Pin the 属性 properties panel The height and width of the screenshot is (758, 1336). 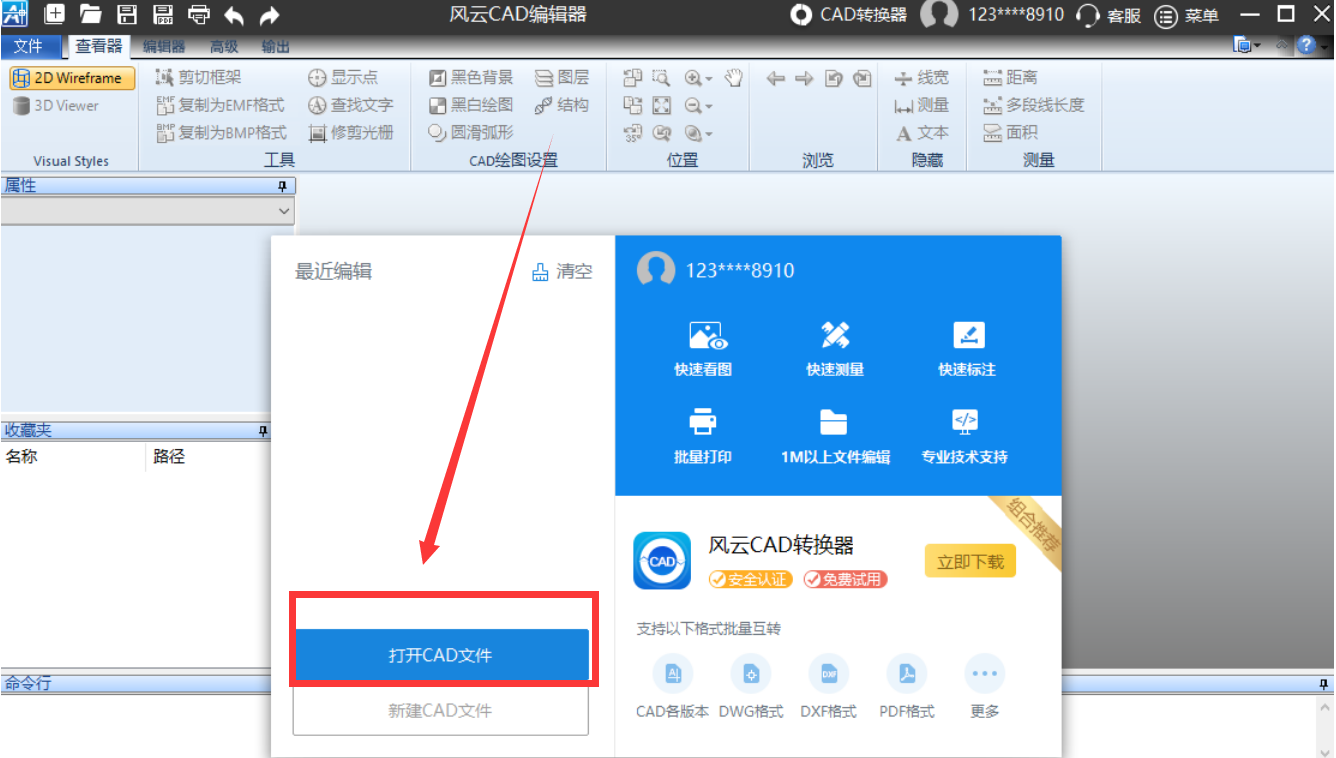(282, 186)
